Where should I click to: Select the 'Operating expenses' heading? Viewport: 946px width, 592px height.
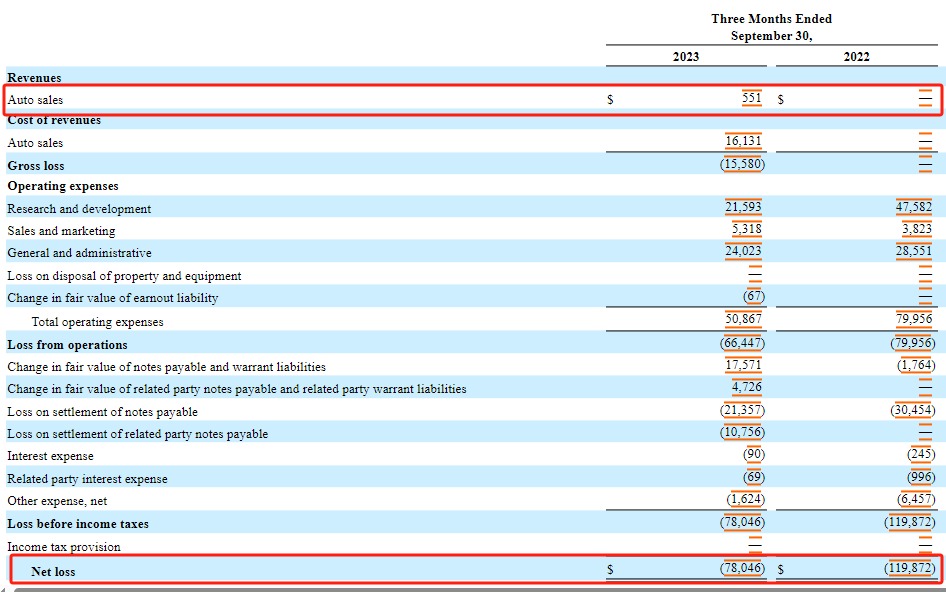click(x=63, y=186)
